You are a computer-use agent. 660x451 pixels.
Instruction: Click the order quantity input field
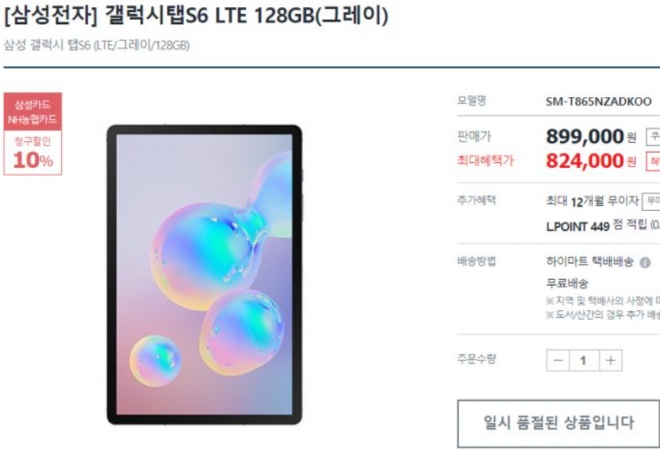tap(584, 360)
